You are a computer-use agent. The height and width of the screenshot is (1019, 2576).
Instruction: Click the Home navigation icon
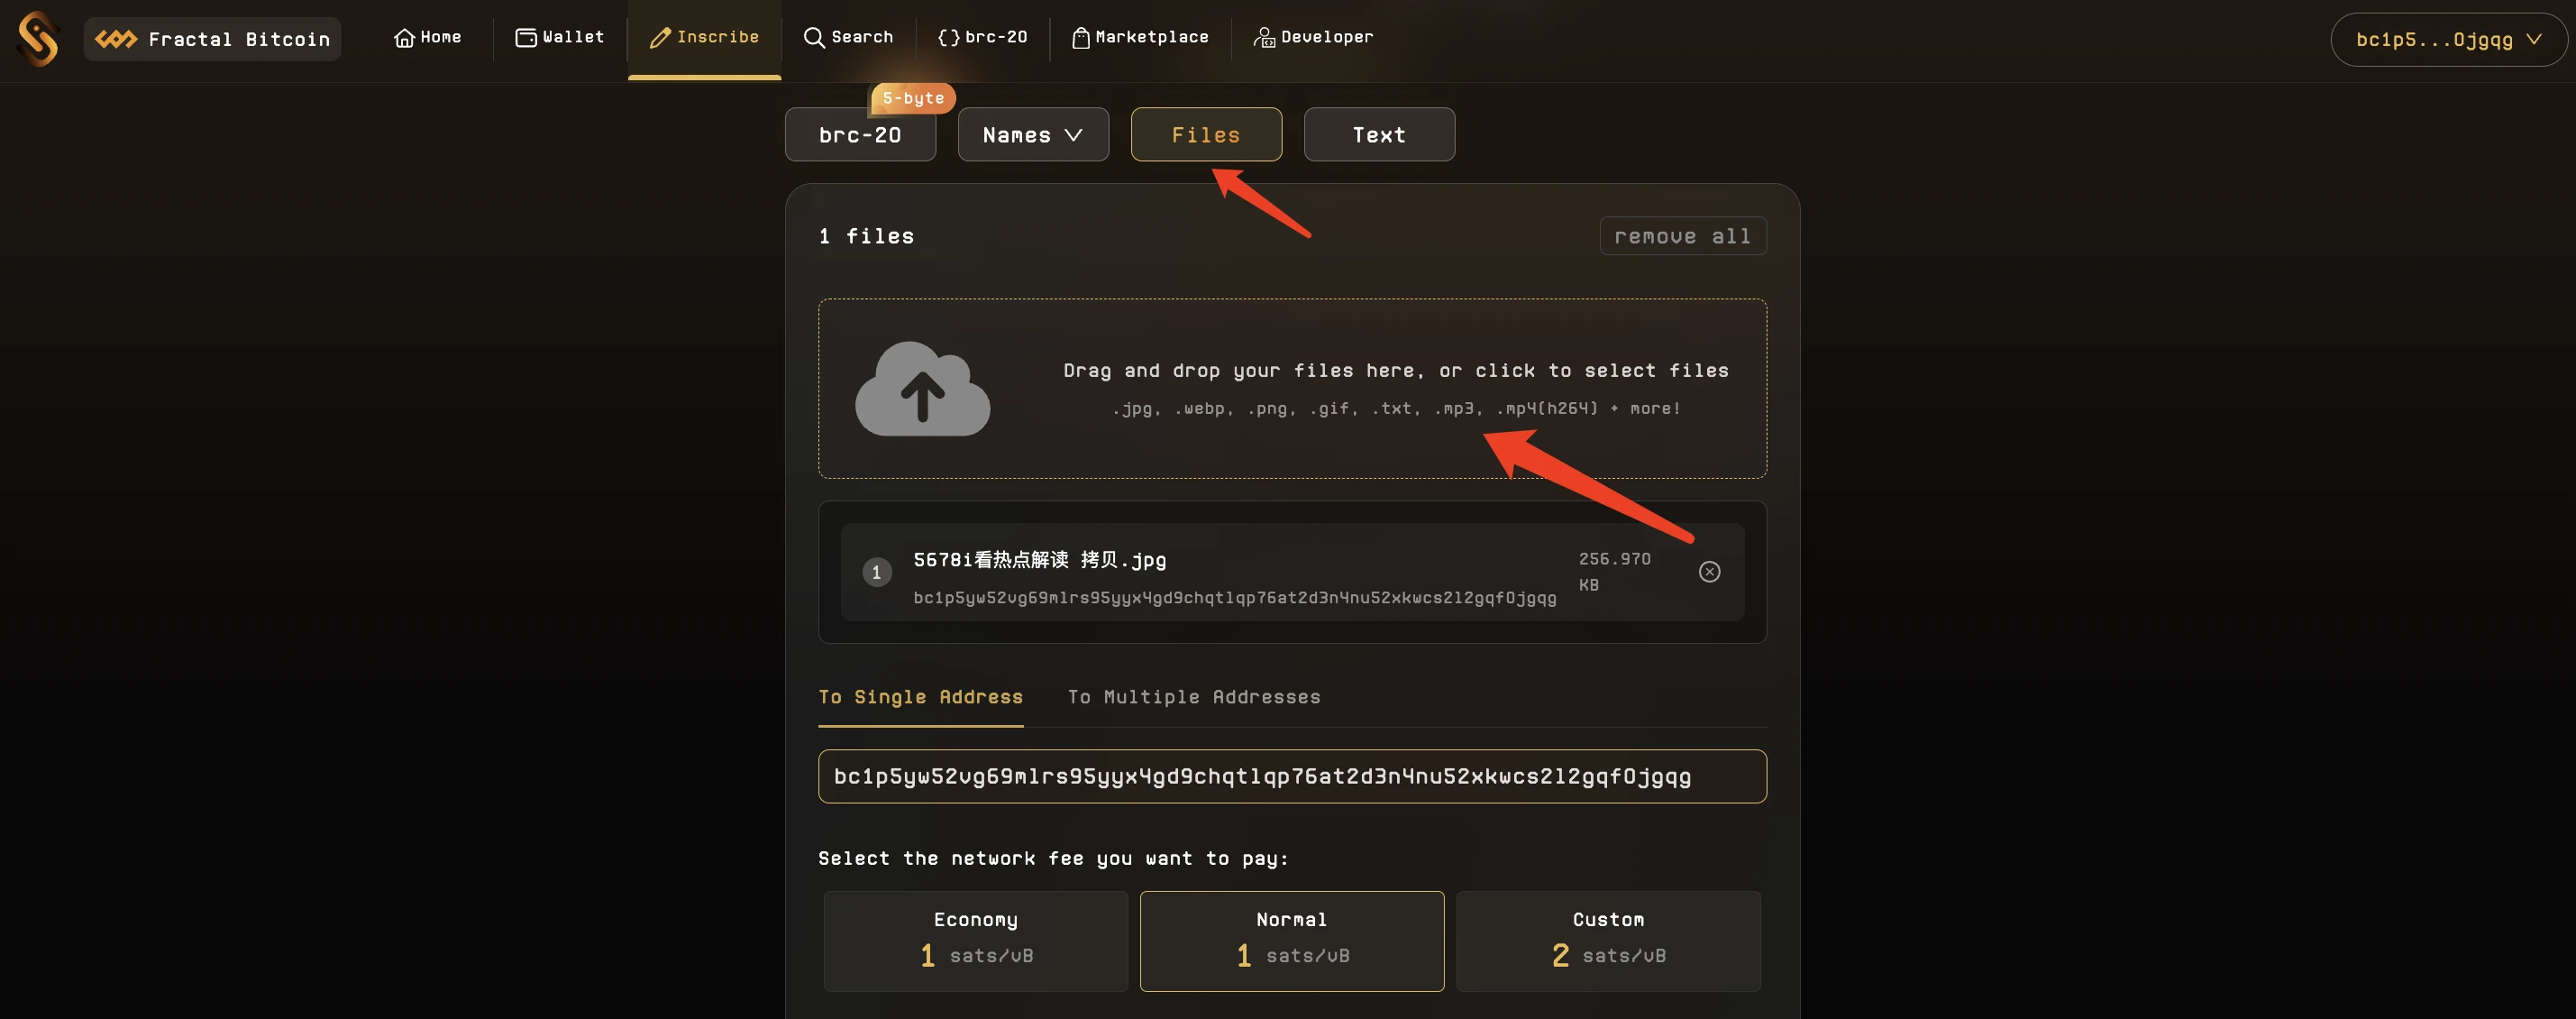point(399,38)
